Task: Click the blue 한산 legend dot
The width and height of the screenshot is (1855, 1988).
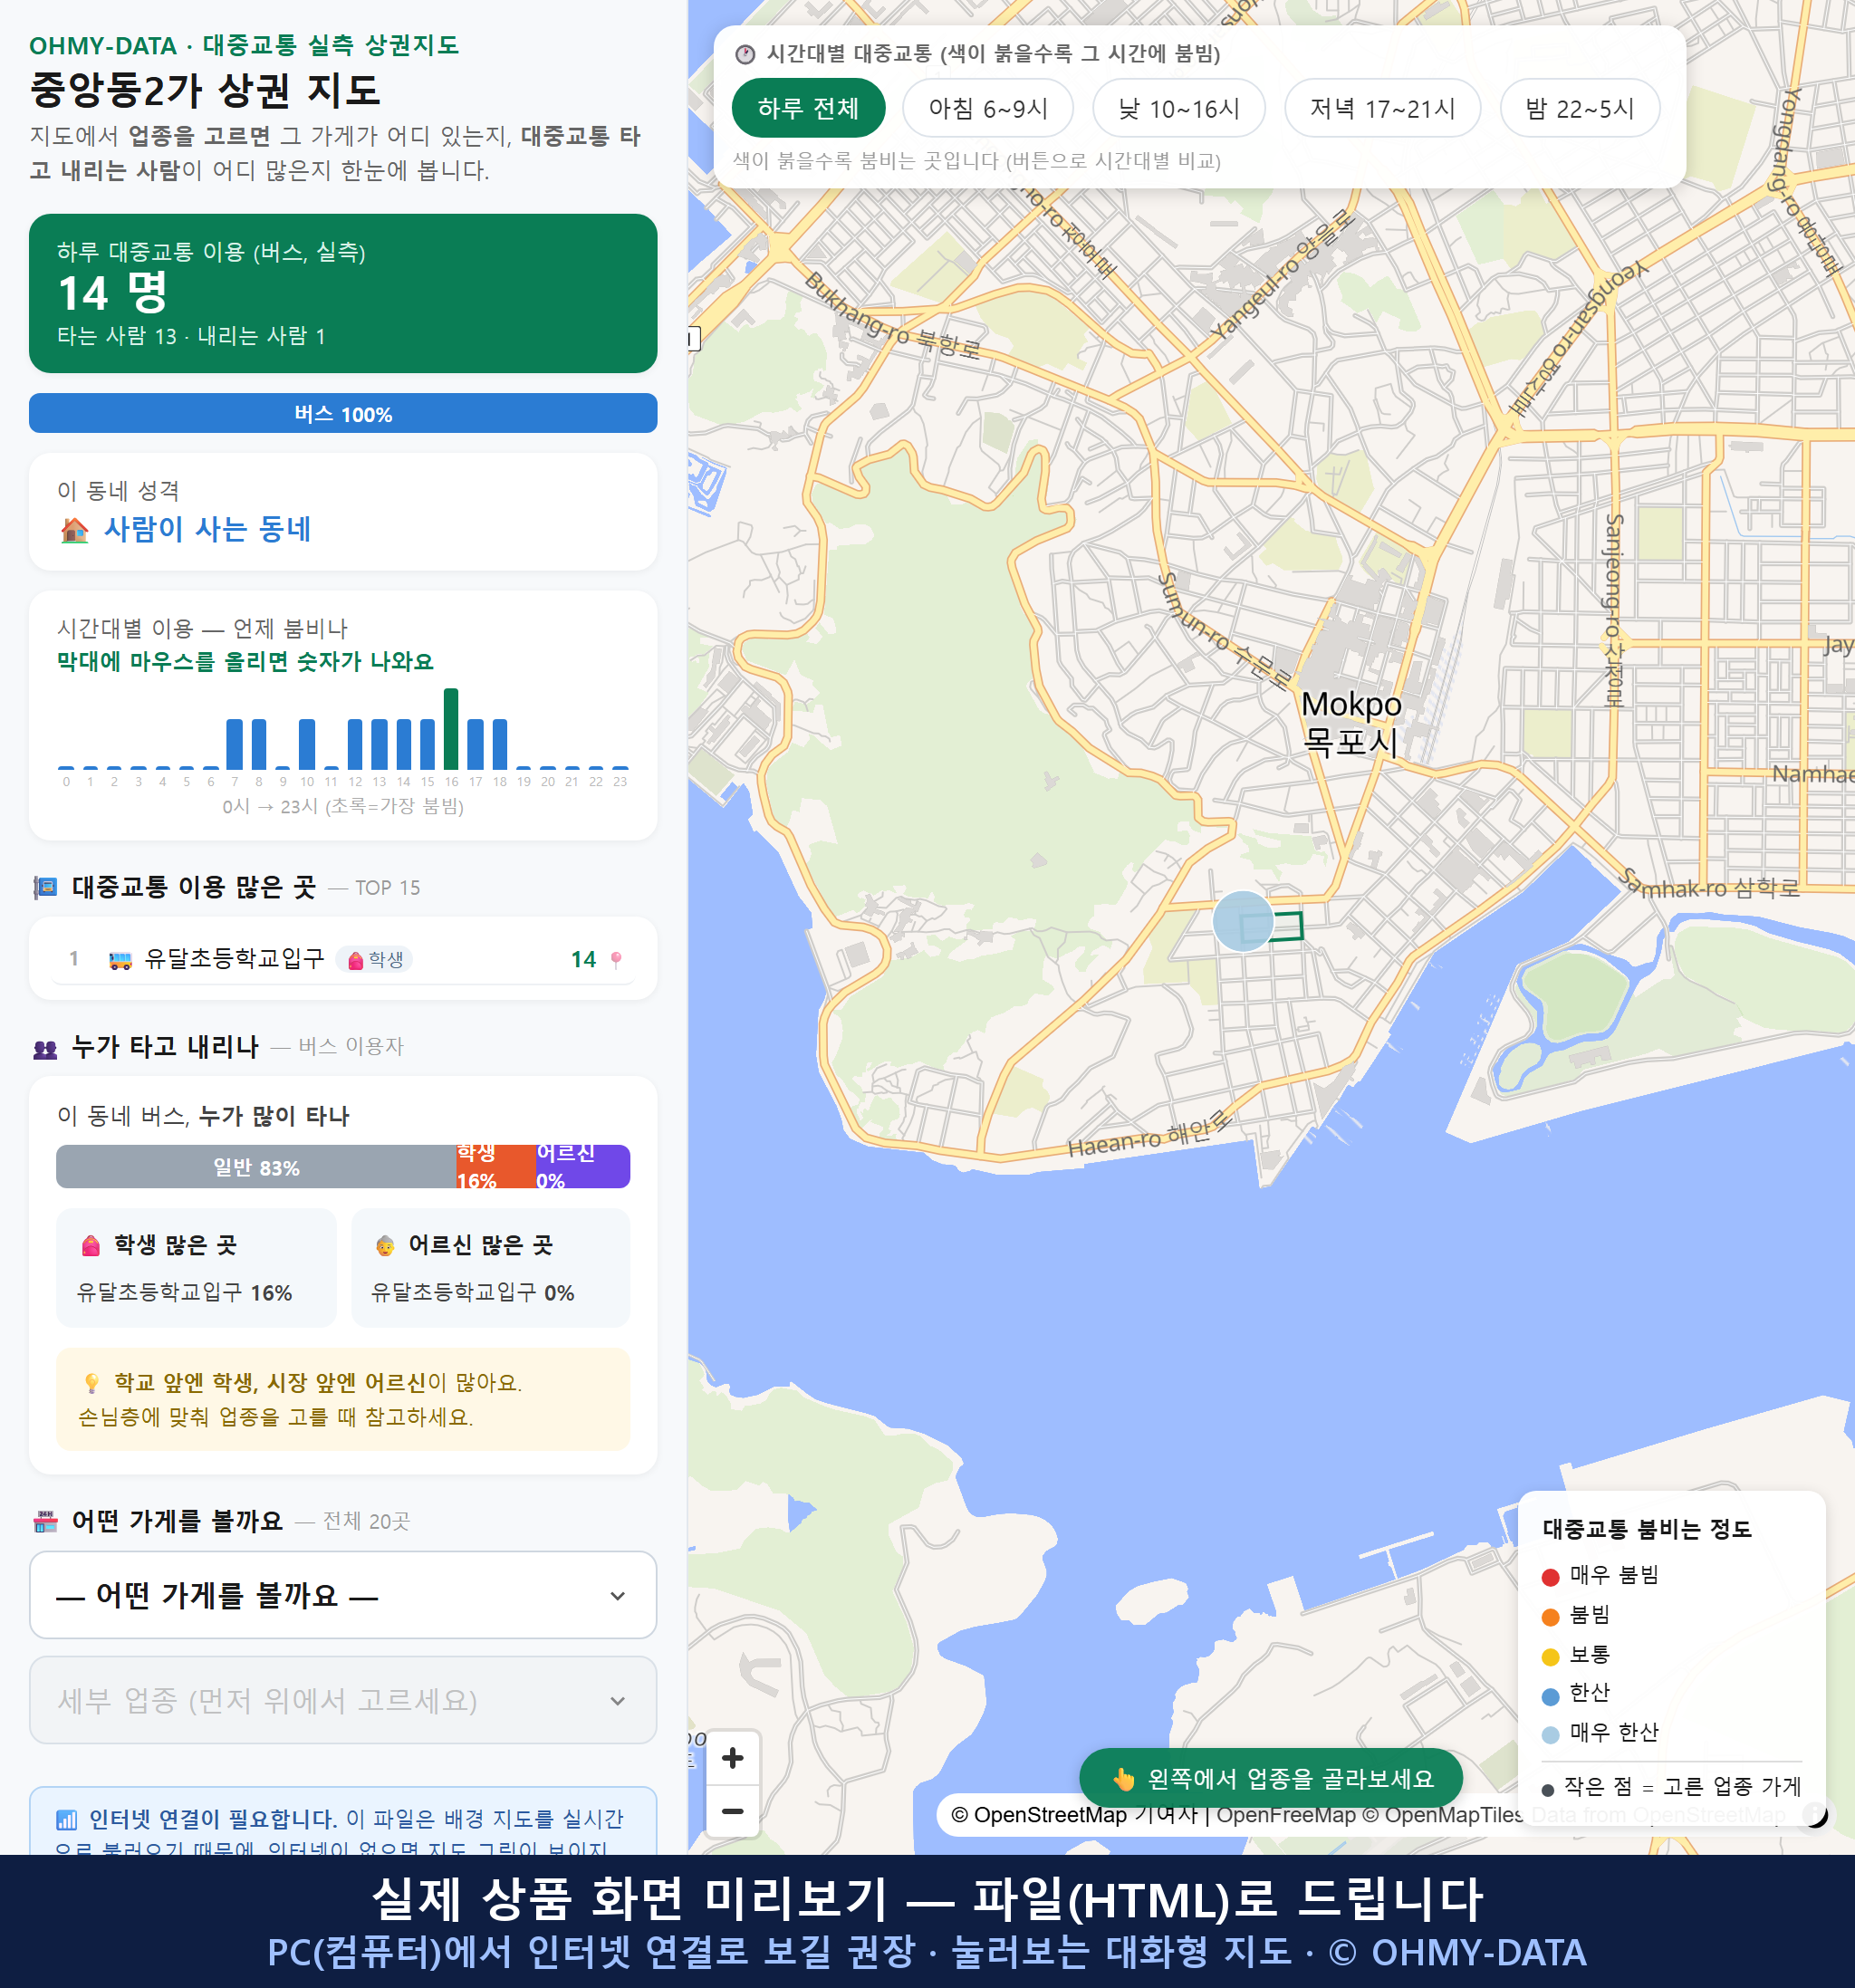Action: tap(1550, 1696)
